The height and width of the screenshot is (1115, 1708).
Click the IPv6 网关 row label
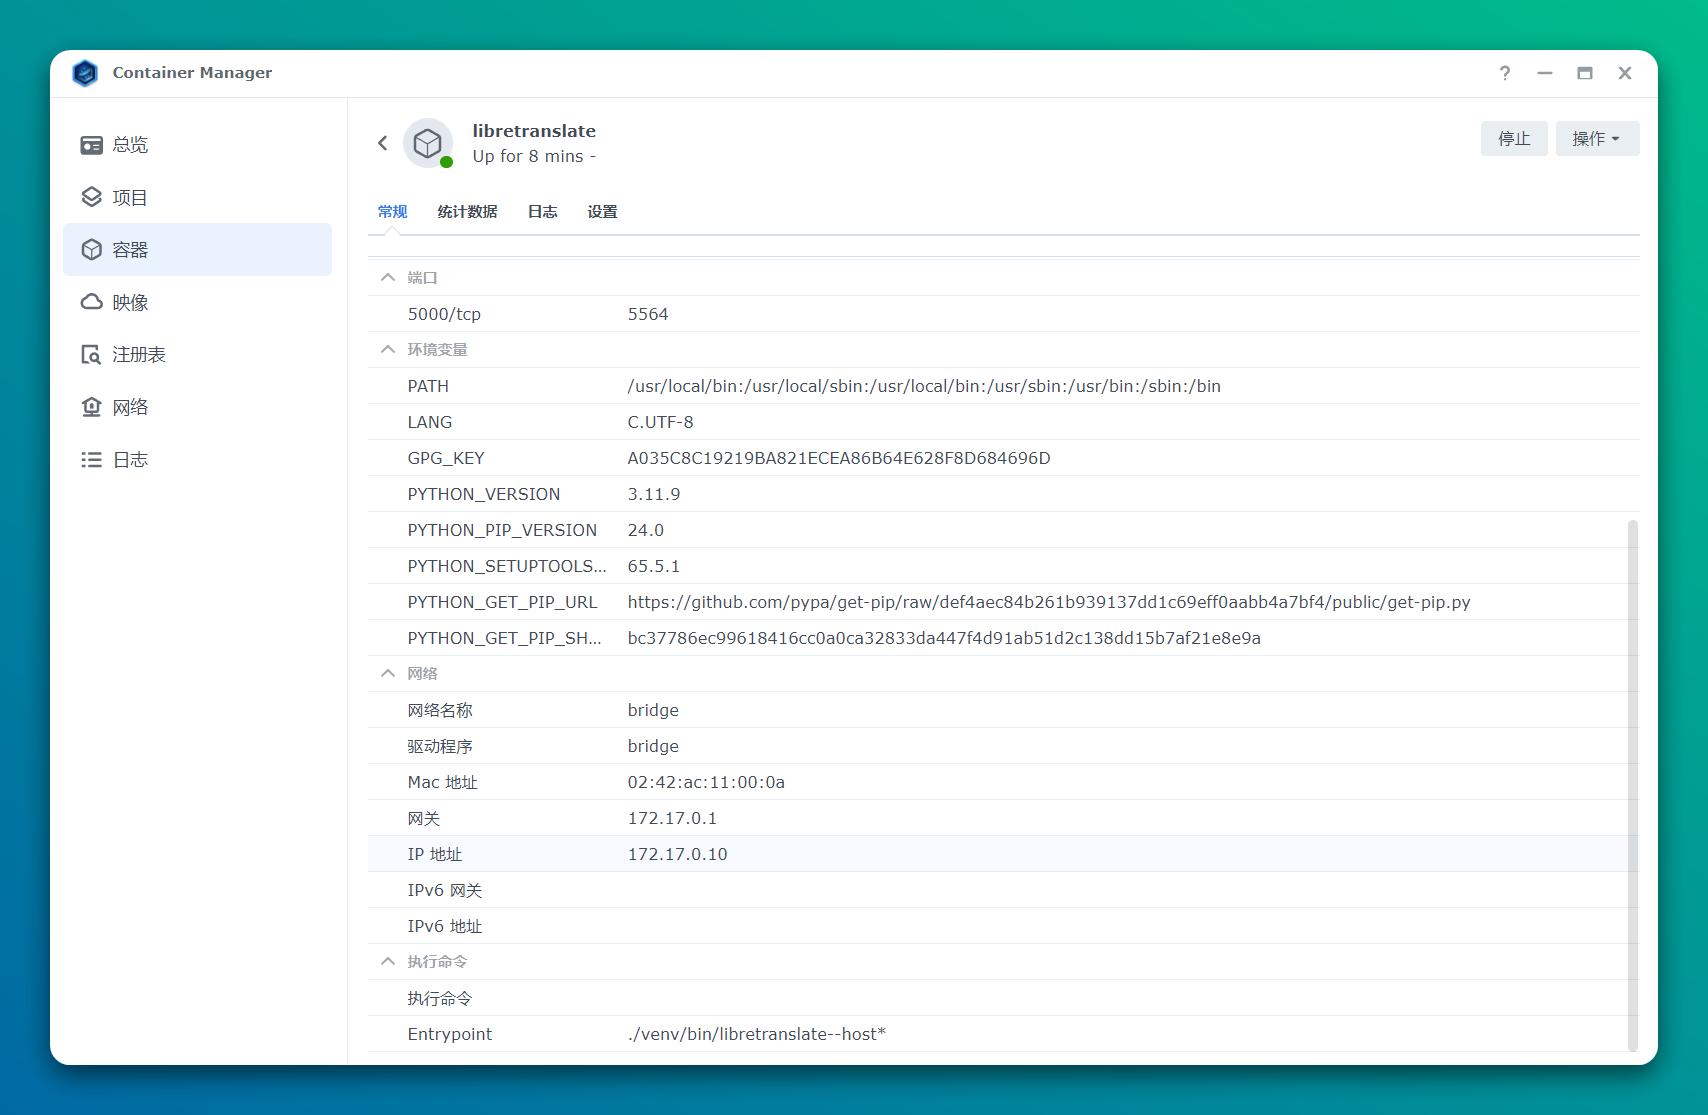[x=445, y=890]
